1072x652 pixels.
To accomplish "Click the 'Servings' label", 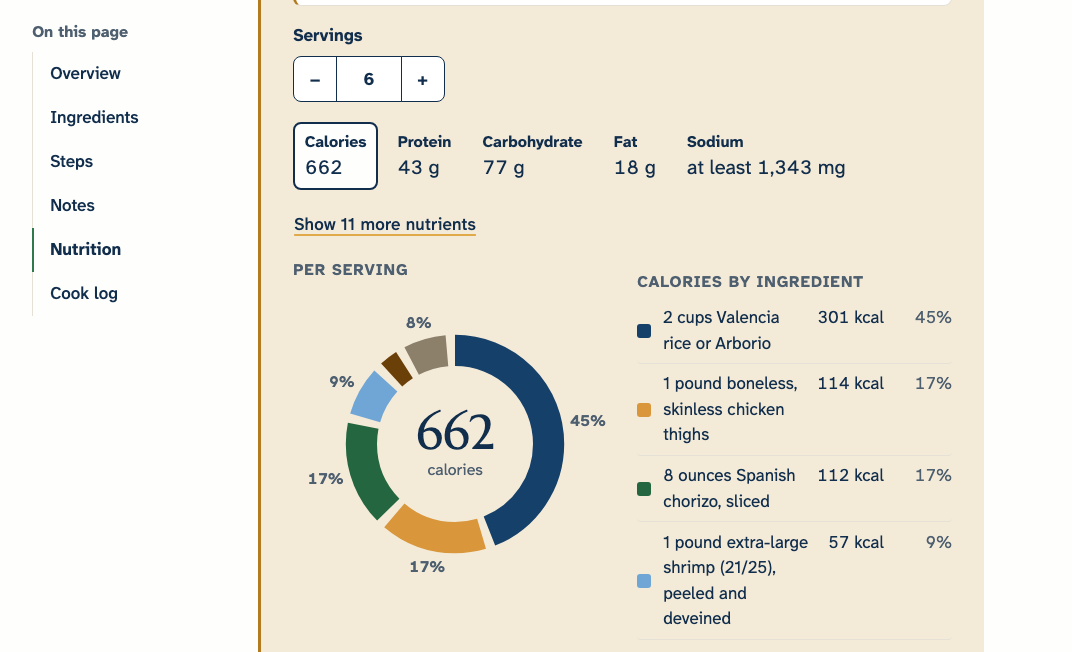I will pyautogui.click(x=327, y=36).
